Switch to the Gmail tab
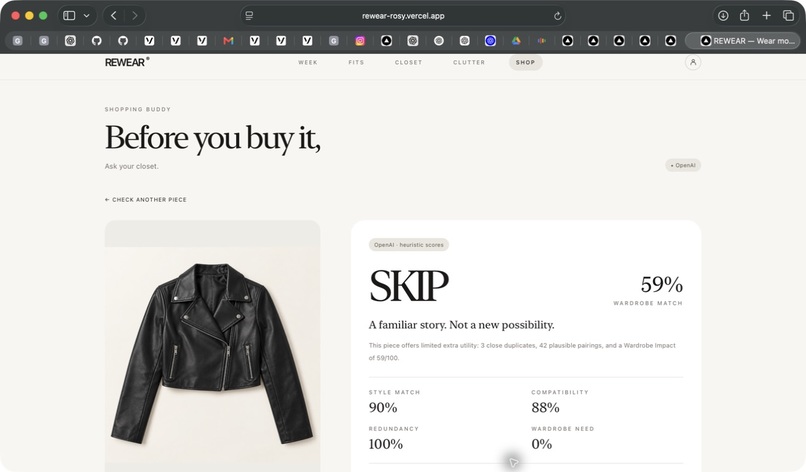 coord(228,41)
